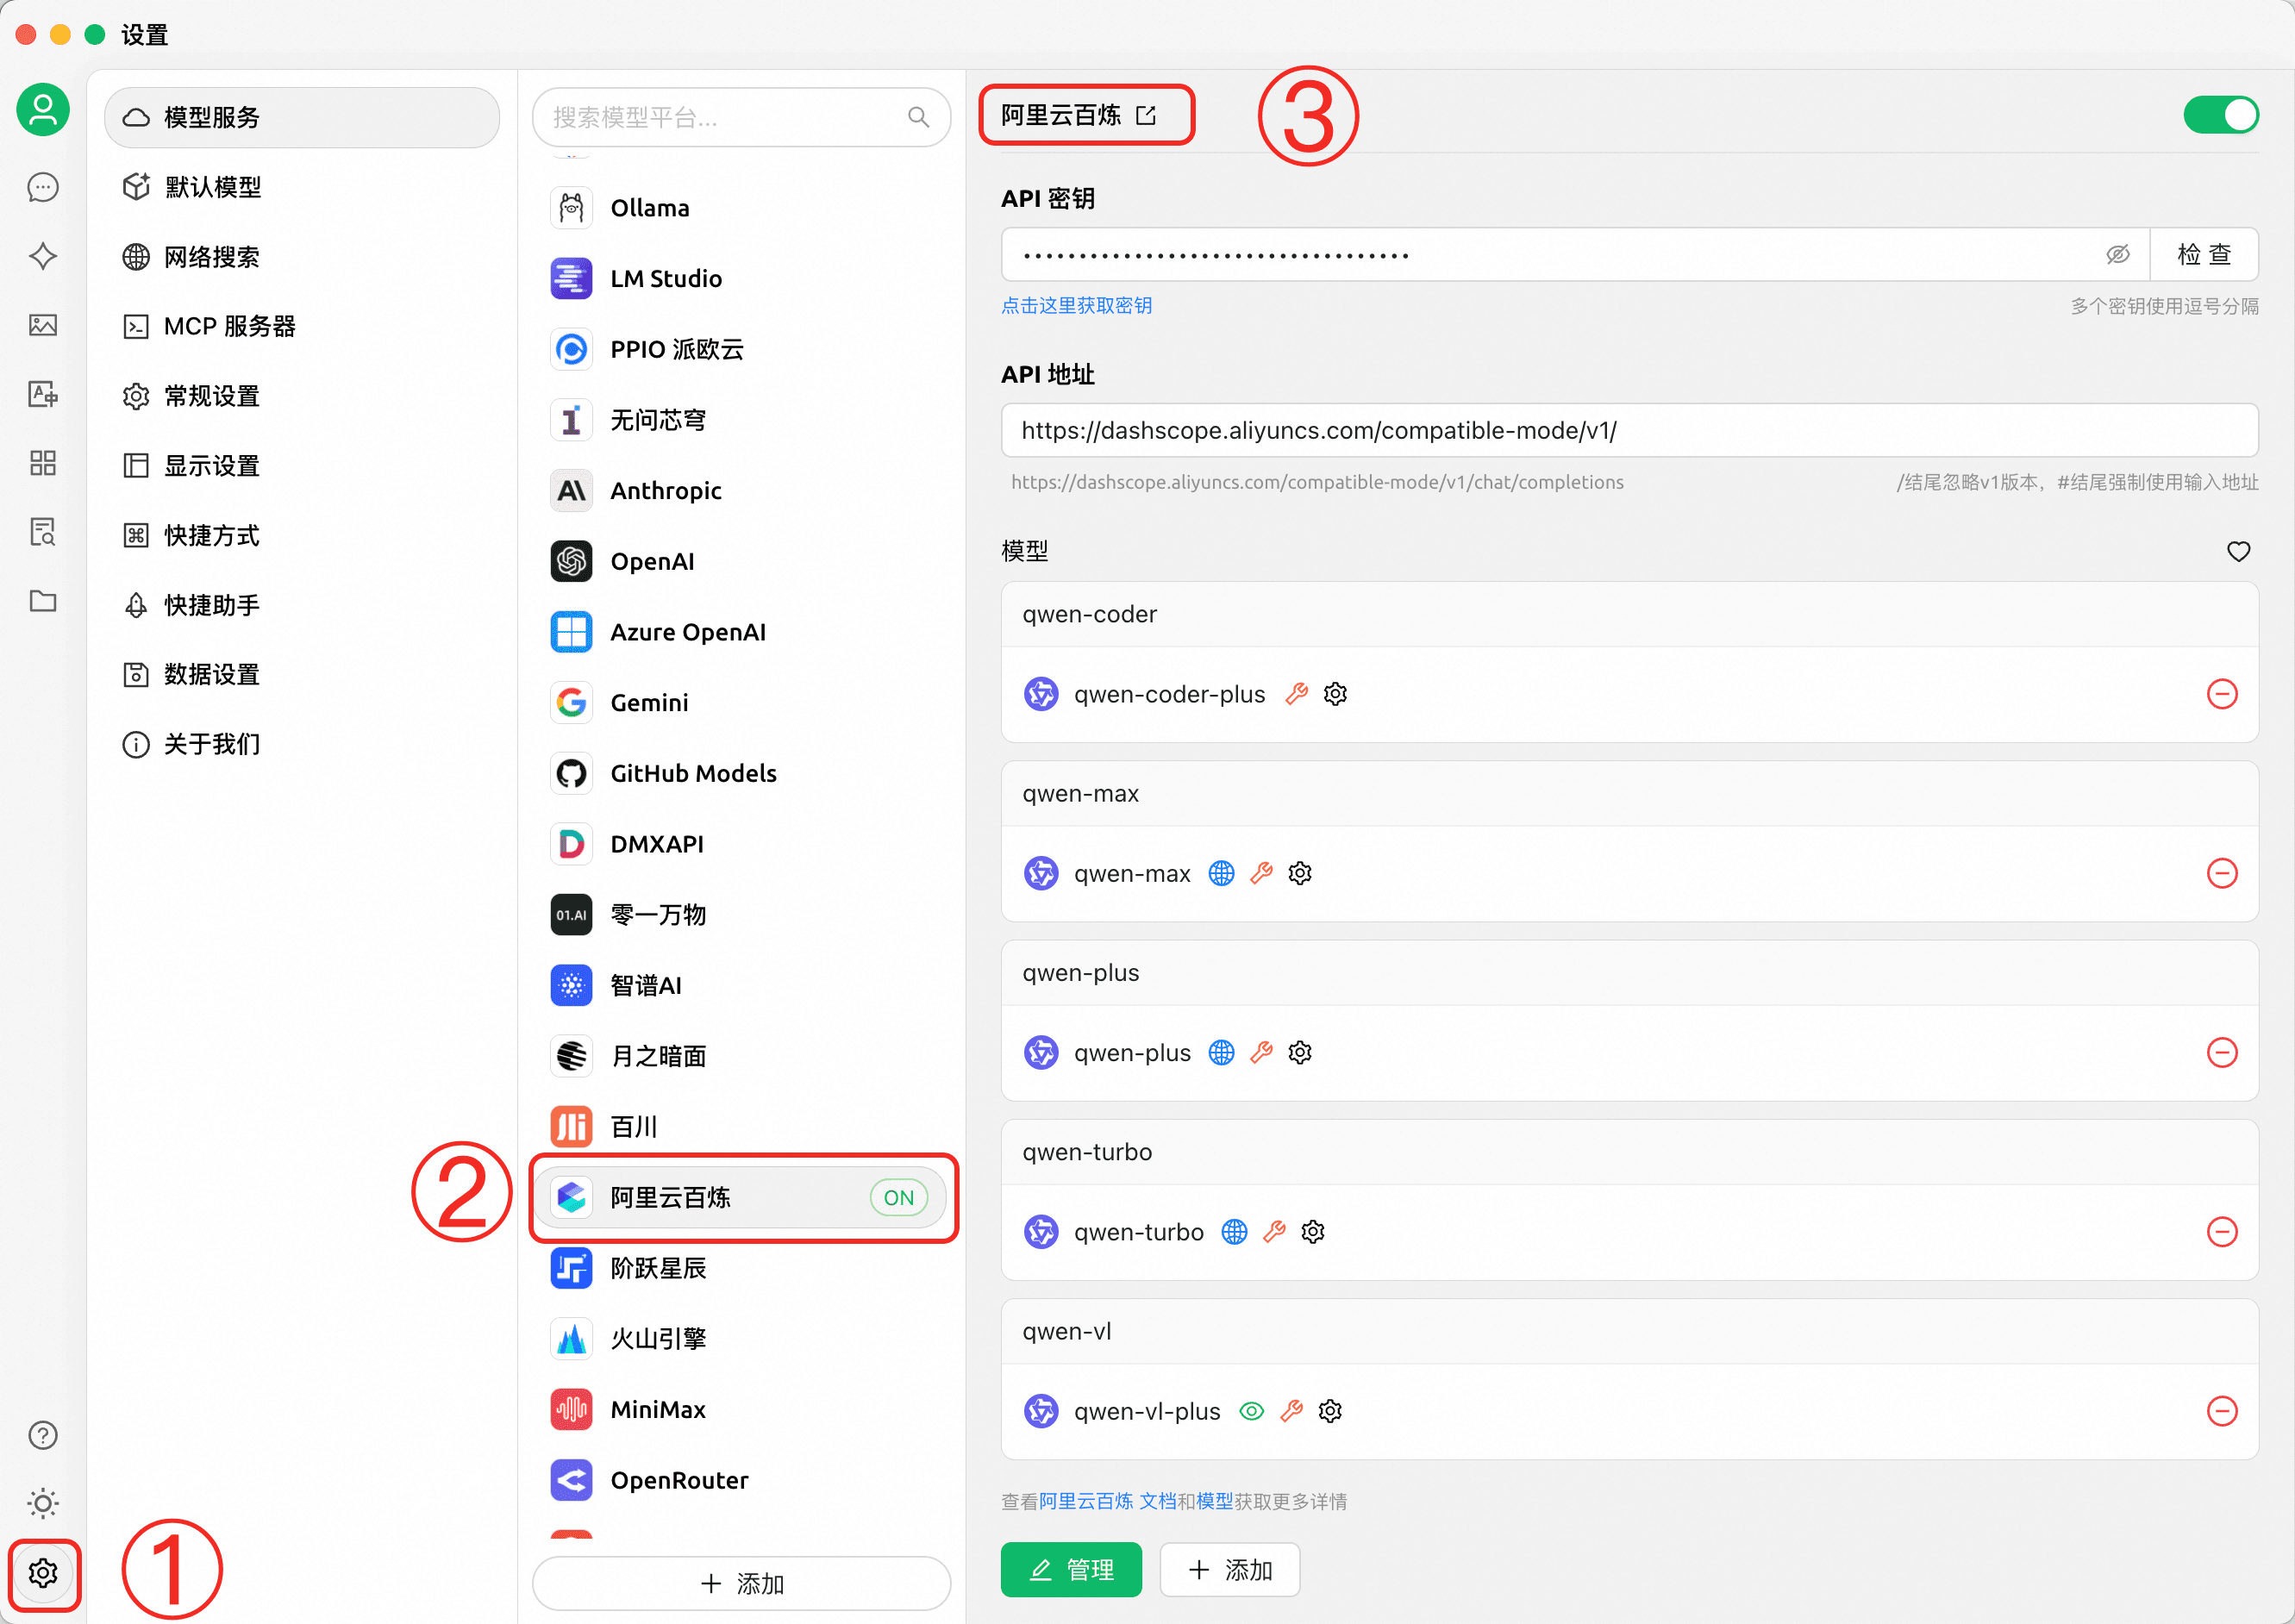Click the green 管理 button
The height and width of the screenshot is (1624, 2295).
pos(1070,1569)
